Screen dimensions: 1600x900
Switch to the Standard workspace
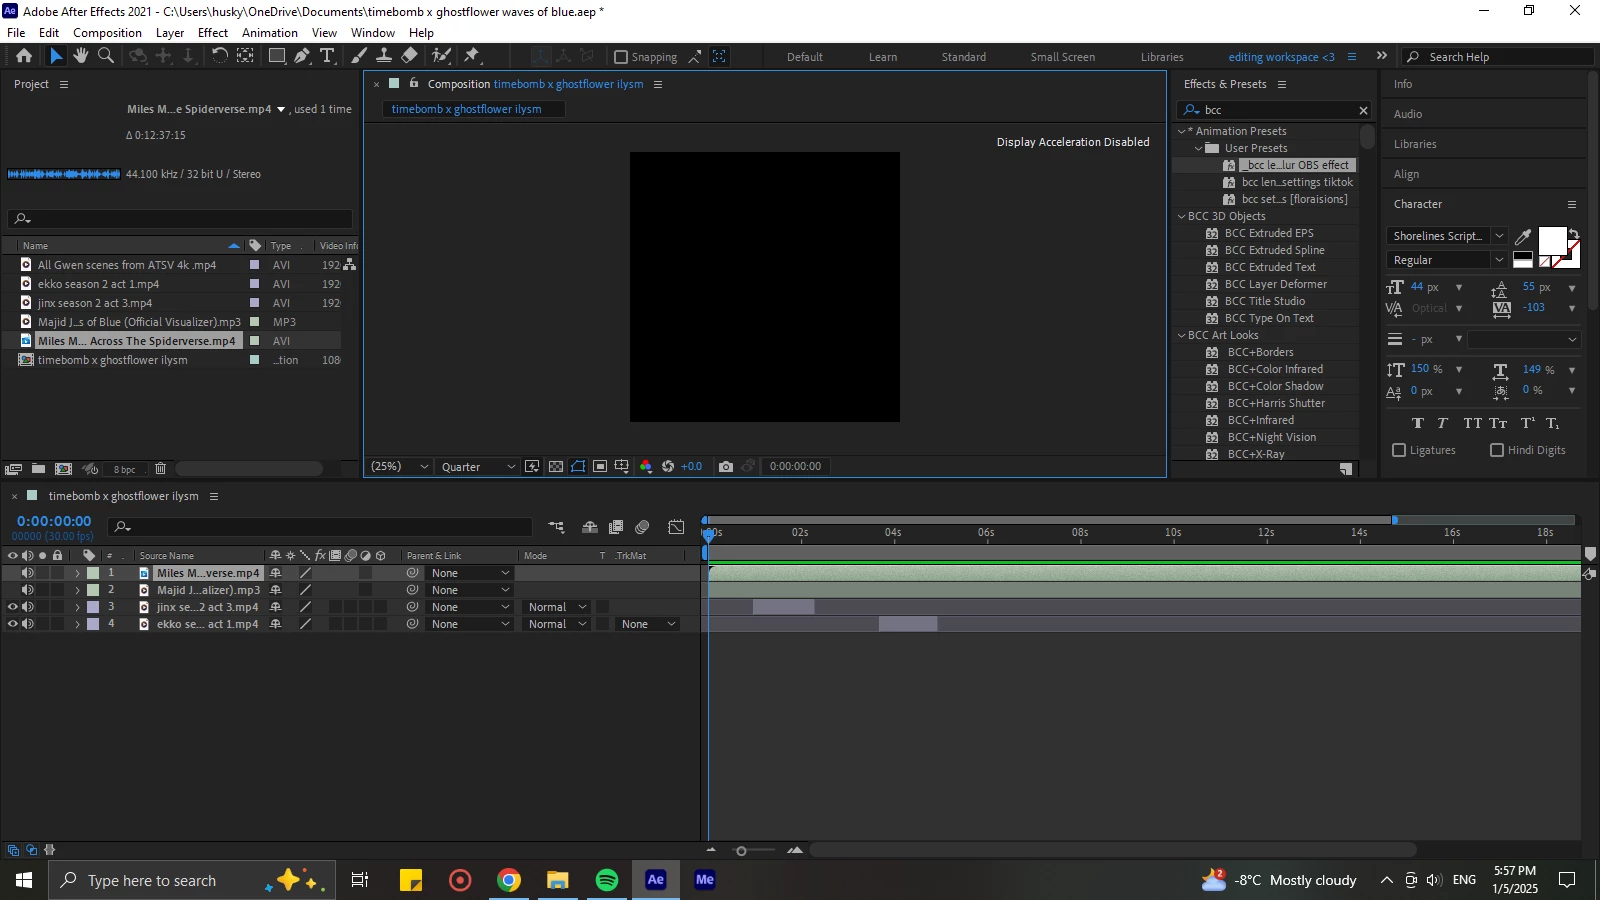coord(964,57)
